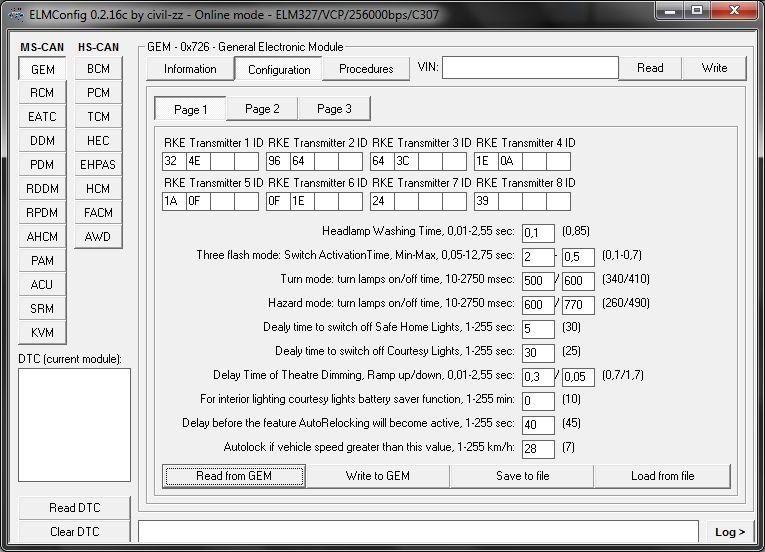Open the Procedures tab
This screenshot has height=552, width=765.
366,69
